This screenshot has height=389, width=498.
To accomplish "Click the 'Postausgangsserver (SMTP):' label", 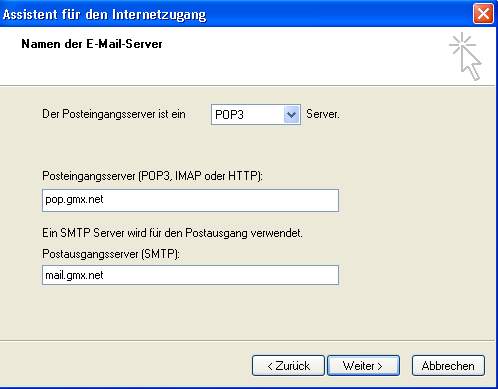I will point(111,254).
